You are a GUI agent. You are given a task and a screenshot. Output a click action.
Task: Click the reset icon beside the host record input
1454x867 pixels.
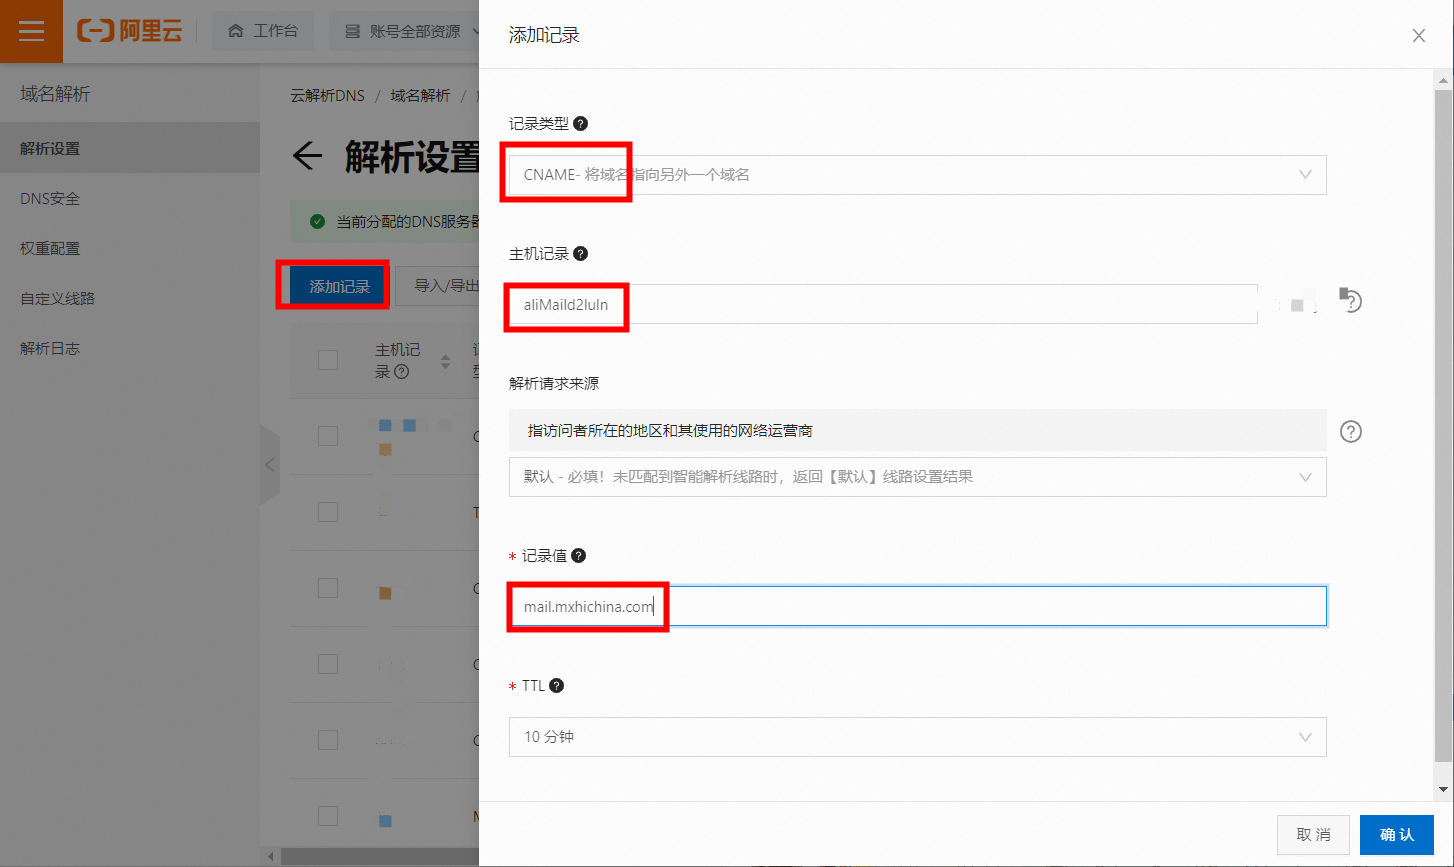coord(1351,301)
